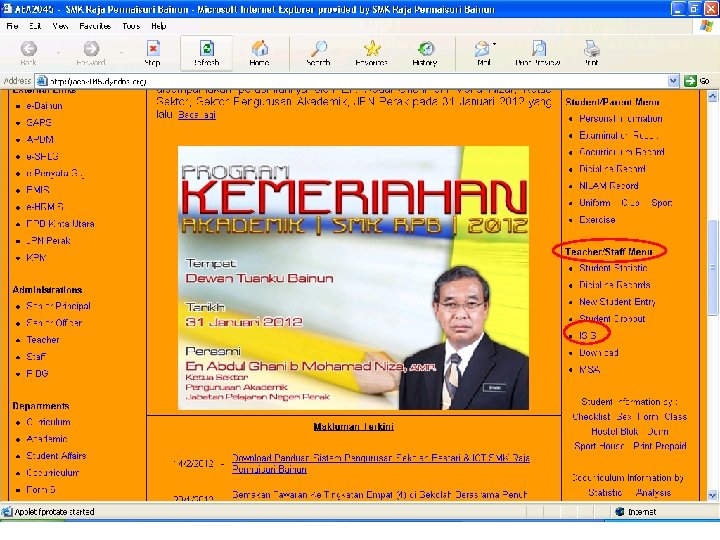Click the Kemeriahan Akademik program banner image
The width and height of the screenshot is (720, 540).
click(353, 278)
